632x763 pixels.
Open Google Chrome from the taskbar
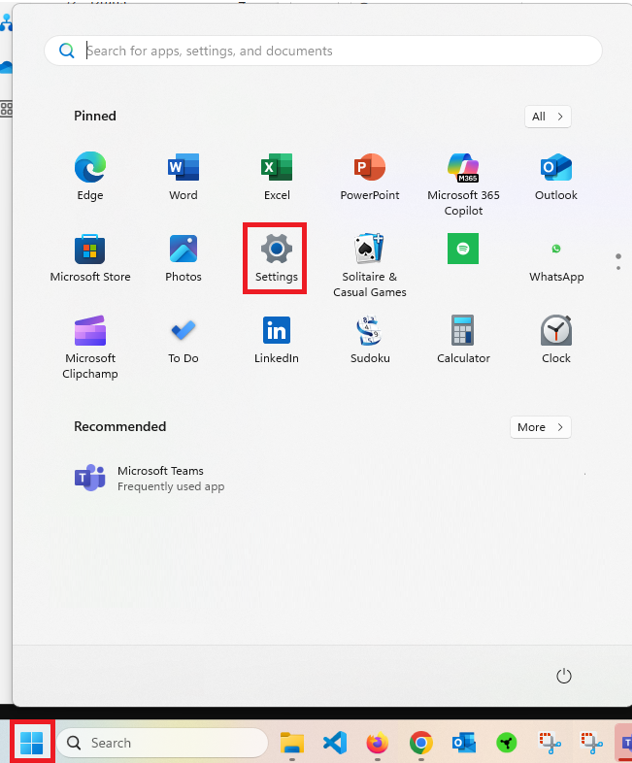(421, 743)
